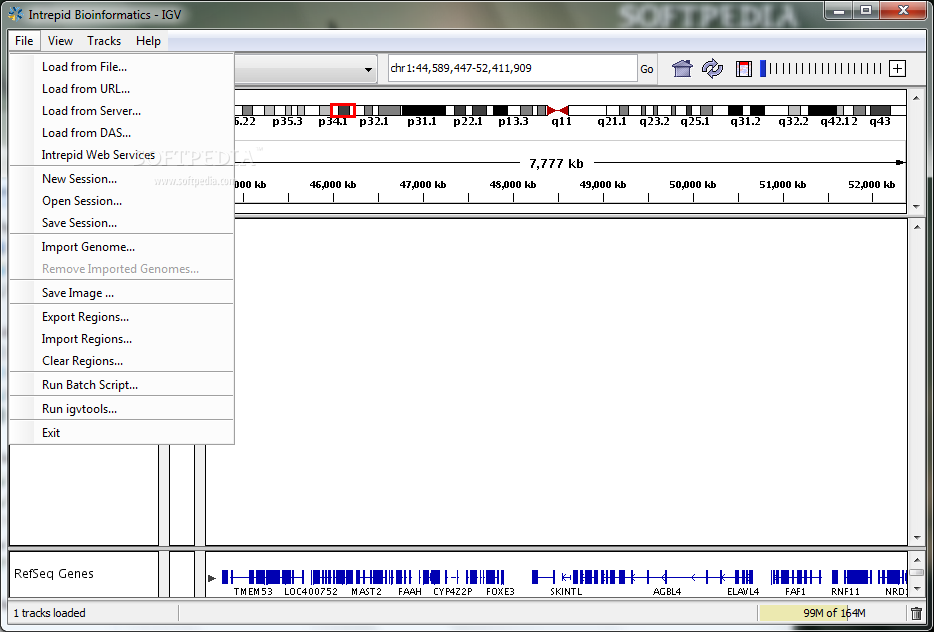934x632 pixels.
Task: Click the FAAH gene label
Action: point(410,591)
